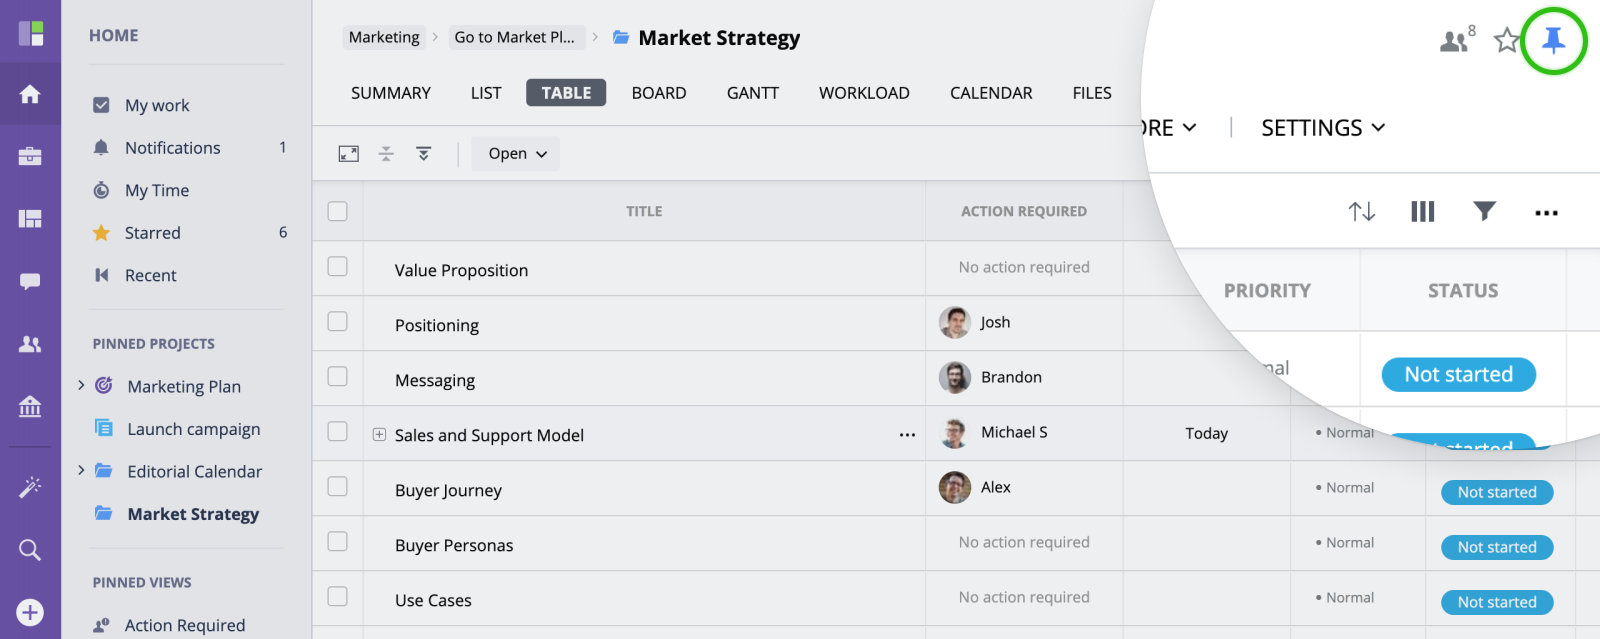Click the app logo icon in sidebar

(31, 33)
